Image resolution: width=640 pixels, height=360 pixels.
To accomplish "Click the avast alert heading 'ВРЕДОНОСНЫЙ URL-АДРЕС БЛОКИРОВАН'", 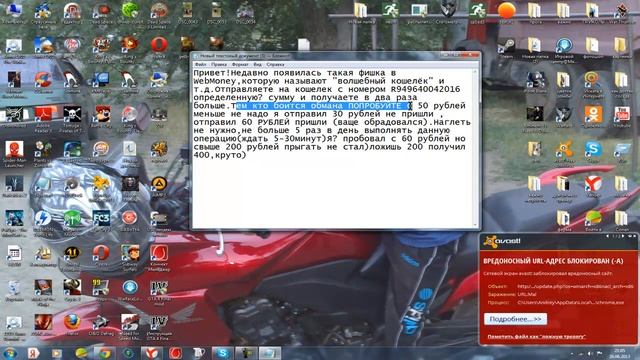I will point(553,261).
